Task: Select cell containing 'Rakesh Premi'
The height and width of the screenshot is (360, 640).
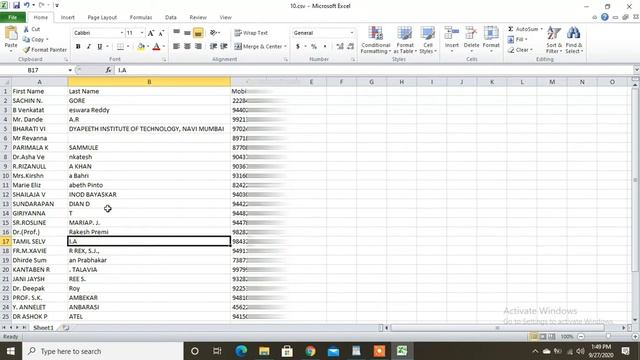Action: (149, 232)
